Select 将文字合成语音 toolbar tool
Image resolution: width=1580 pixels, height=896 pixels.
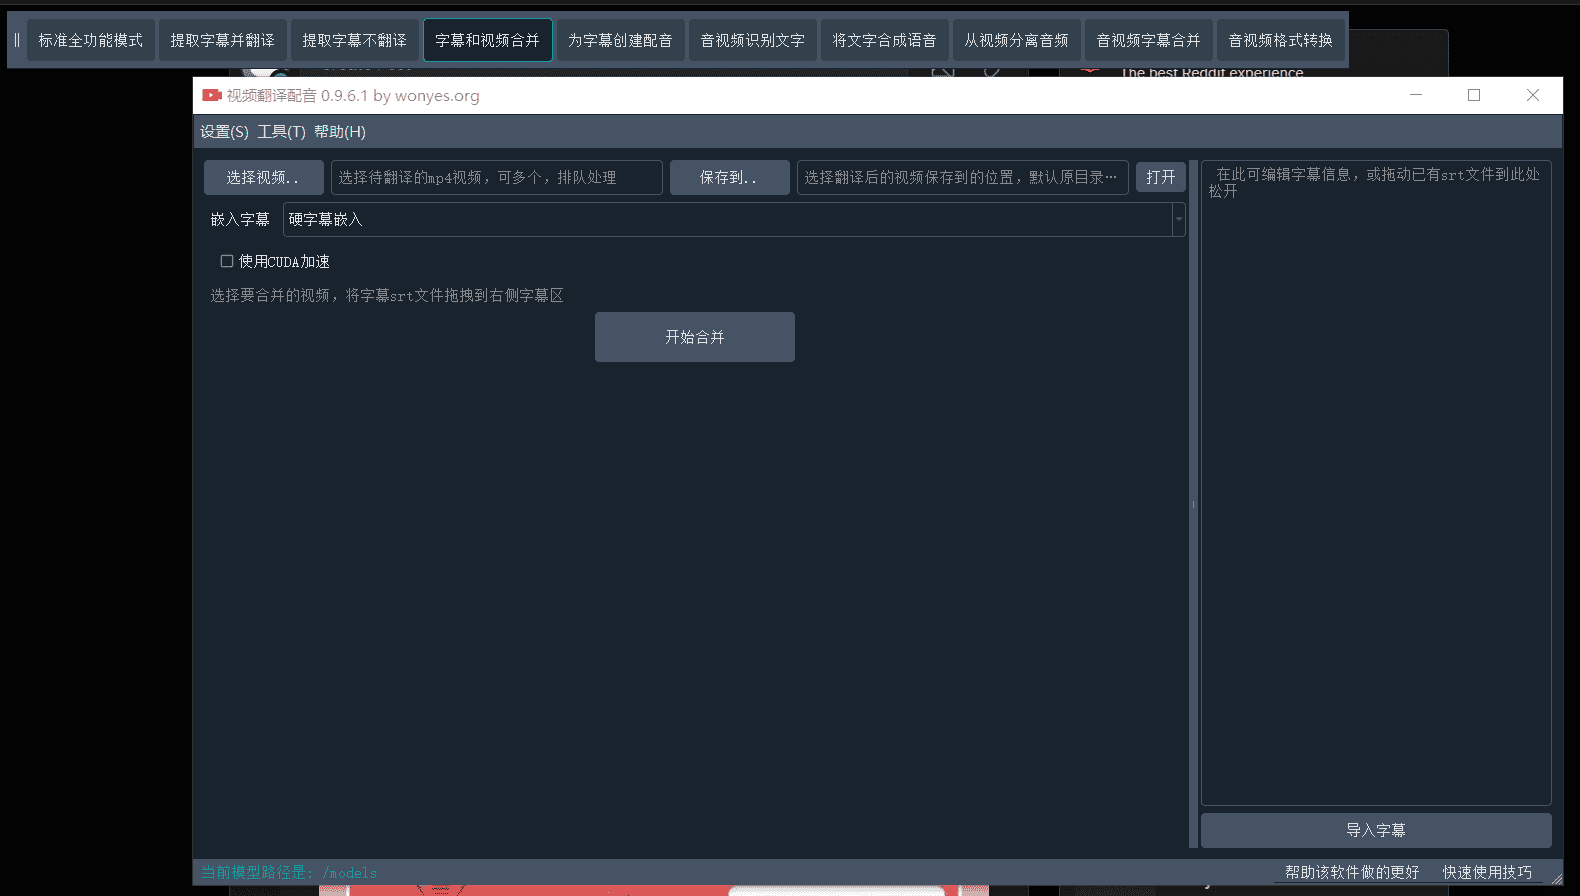pos(884,40)
